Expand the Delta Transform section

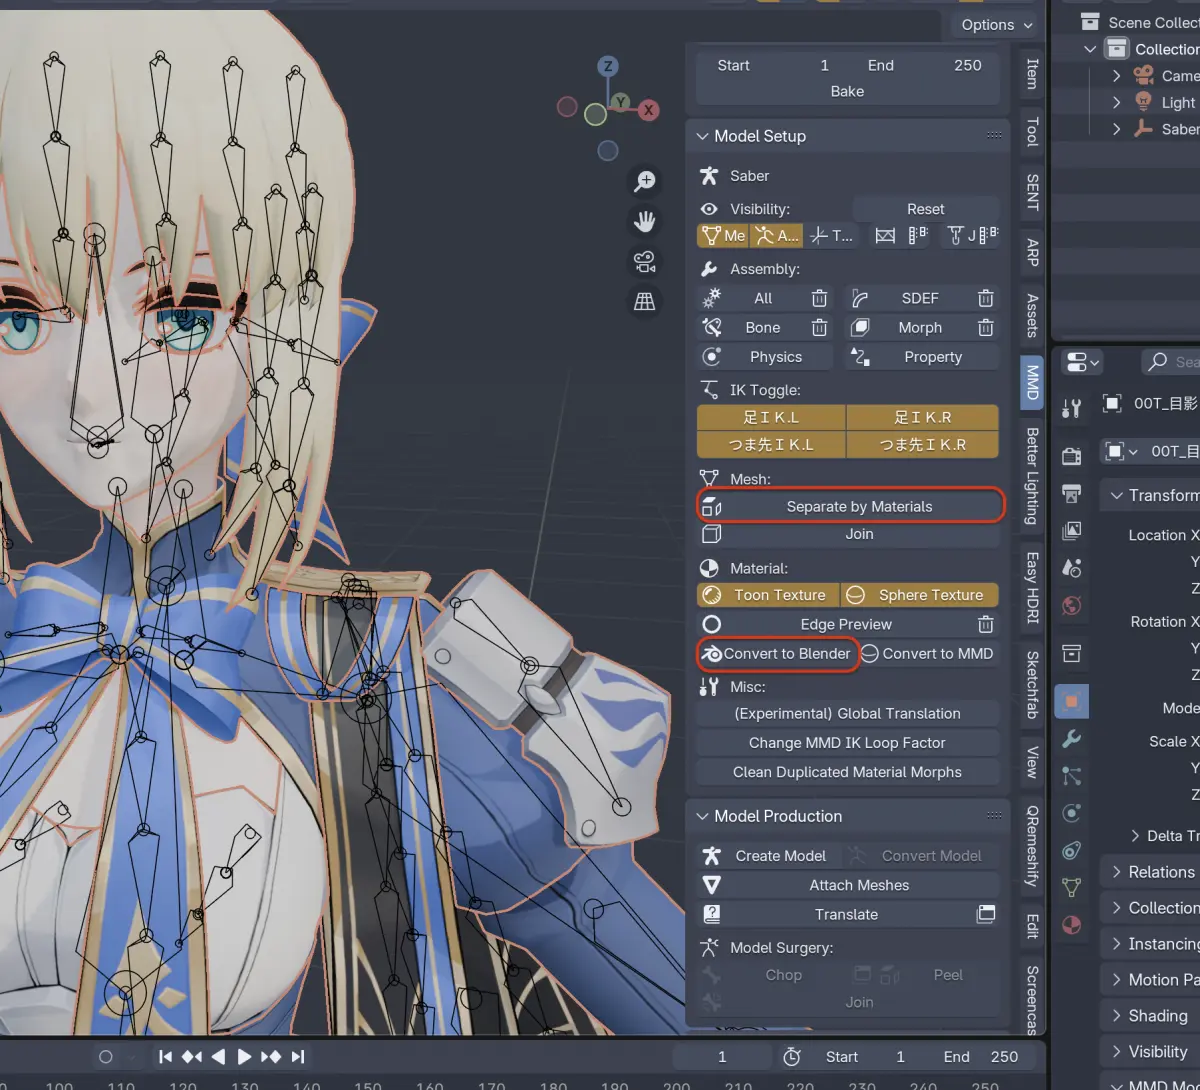tap(1135, 836)
